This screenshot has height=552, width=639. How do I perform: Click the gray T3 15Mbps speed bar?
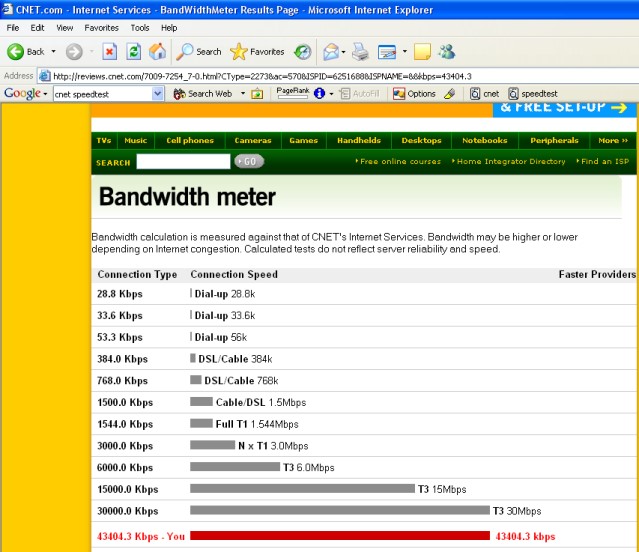point(302,488)
